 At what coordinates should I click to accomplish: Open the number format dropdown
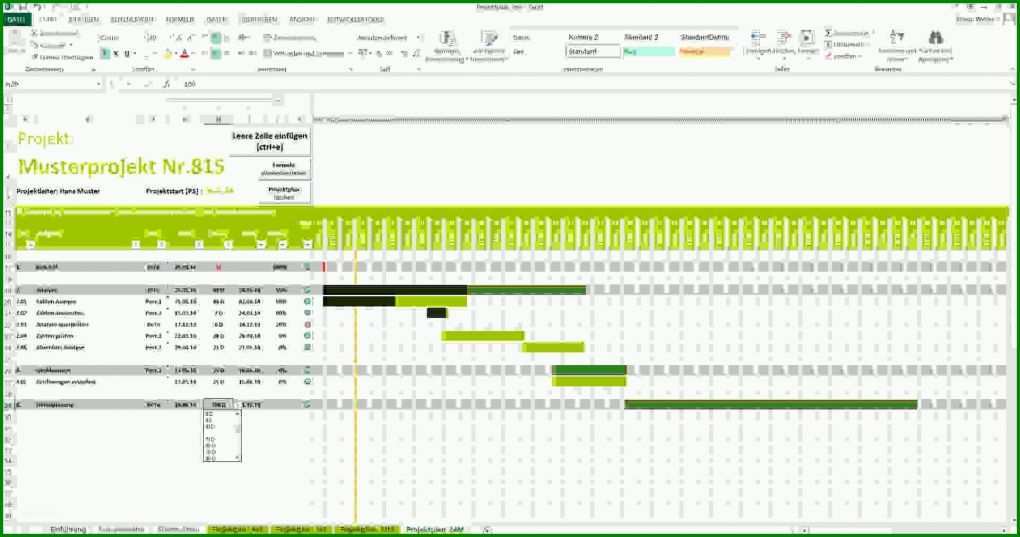point(418,38)
